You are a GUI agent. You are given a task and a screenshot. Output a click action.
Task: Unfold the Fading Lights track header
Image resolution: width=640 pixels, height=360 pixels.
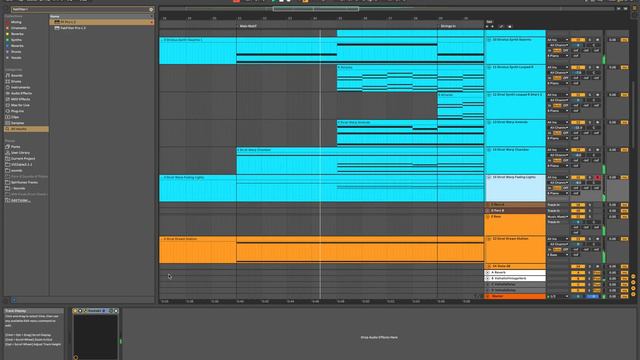pyautogui.click(x=489, y=178)
